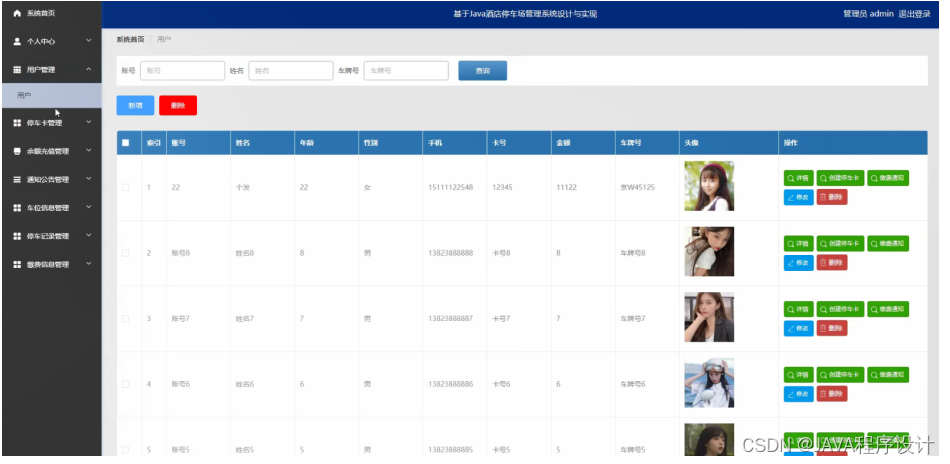Click the blue 新增 add button
Viewport: 950px width, 464px height.
click(x=135, y=105)
